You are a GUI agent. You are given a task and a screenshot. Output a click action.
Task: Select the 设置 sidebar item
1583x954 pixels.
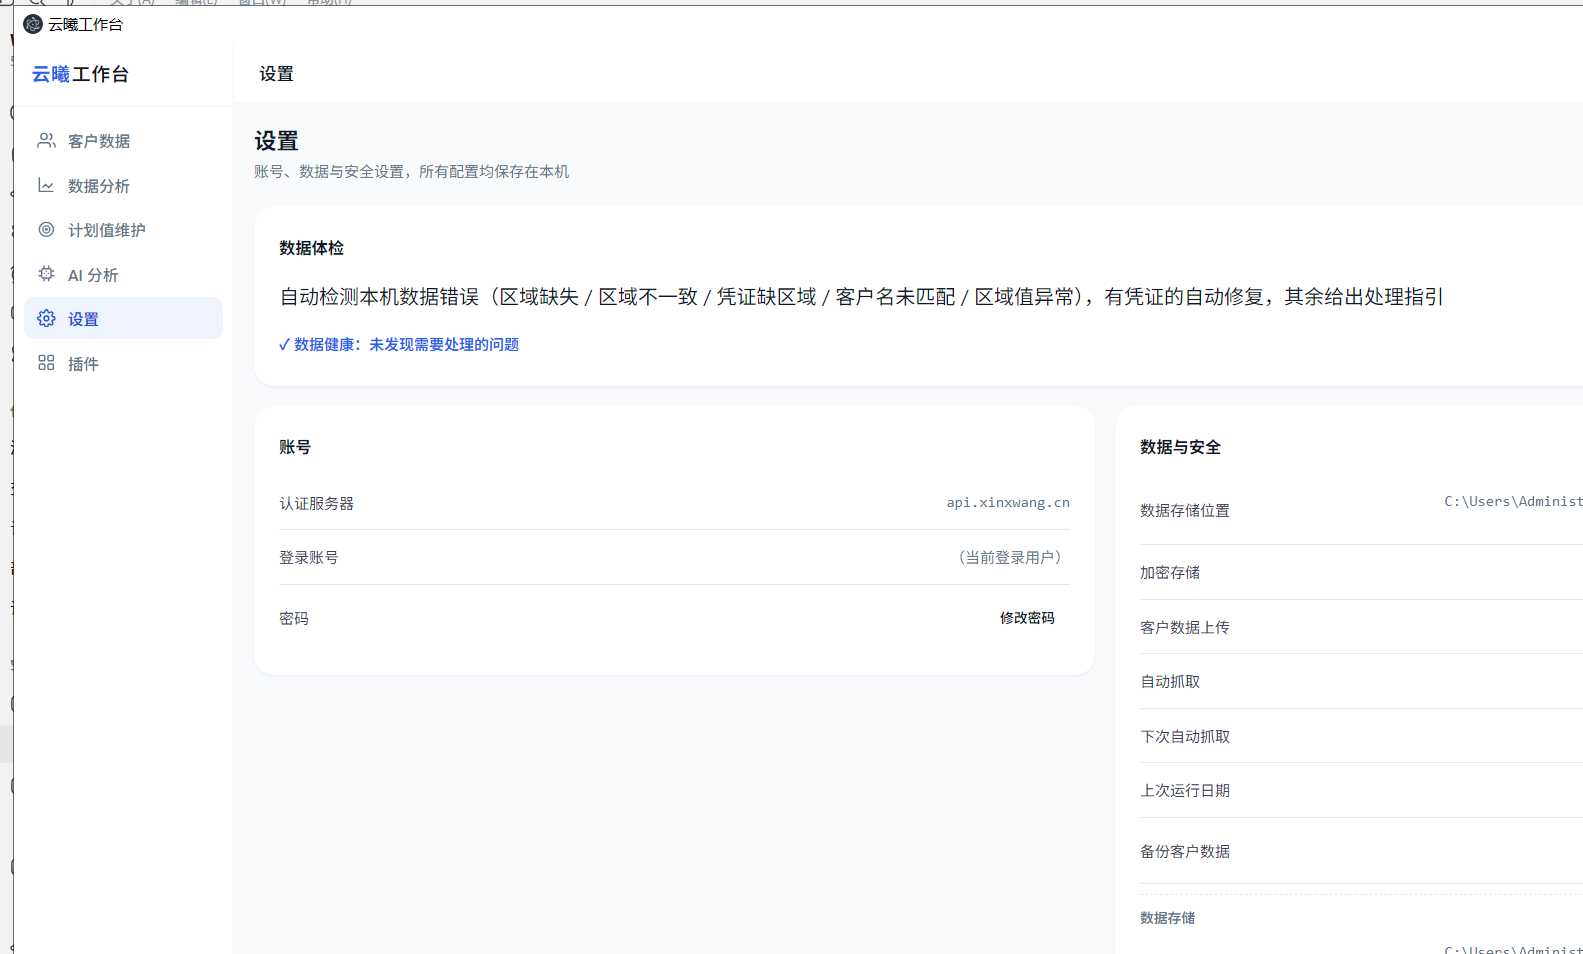(x=123, y=319)
